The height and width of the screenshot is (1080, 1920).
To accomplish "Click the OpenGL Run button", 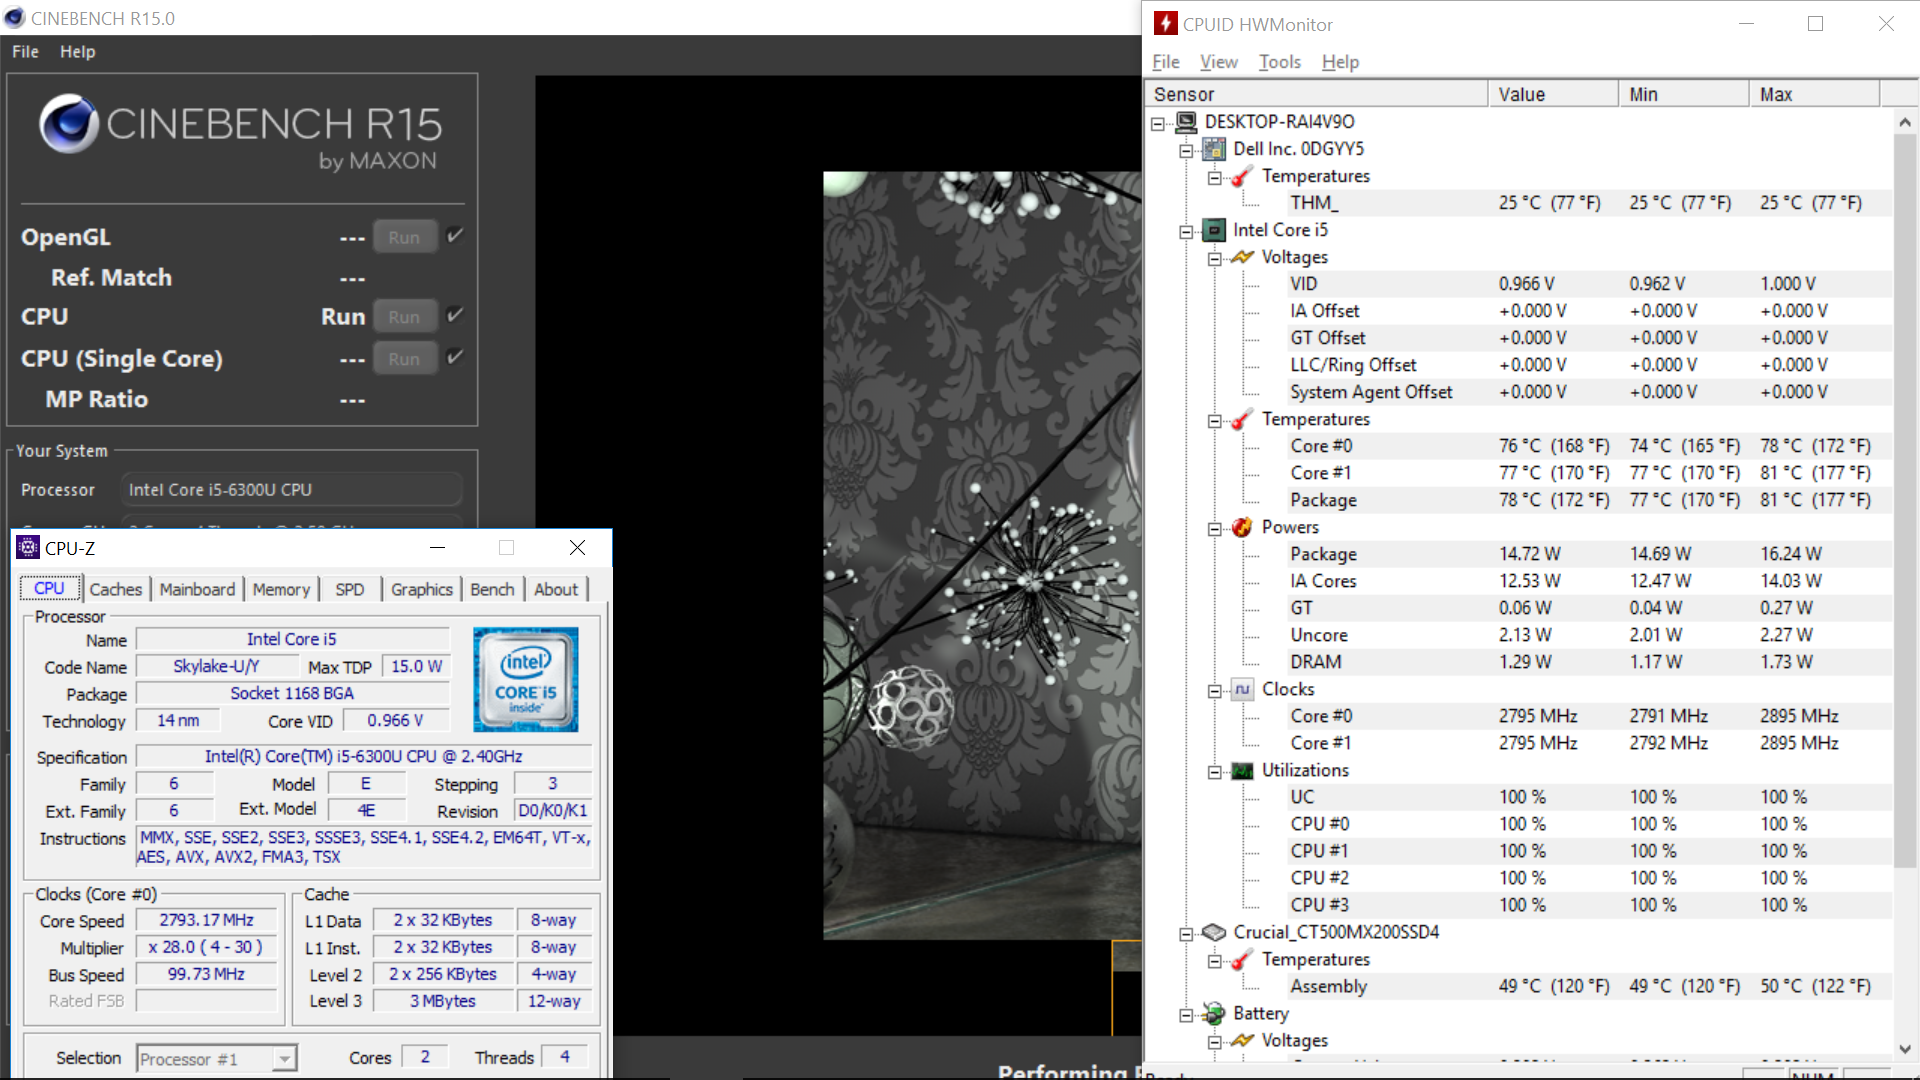I will 404,237.
